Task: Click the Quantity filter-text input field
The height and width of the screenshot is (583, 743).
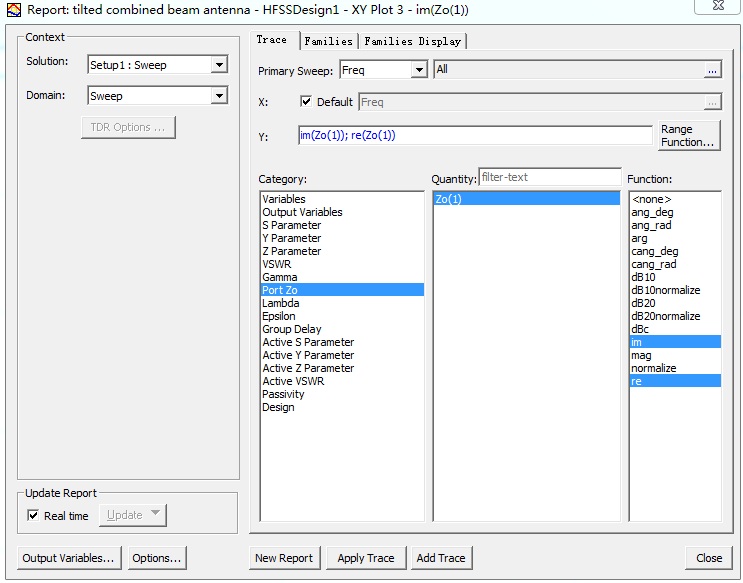Action: pyautogui.click(x=550, y=177)
